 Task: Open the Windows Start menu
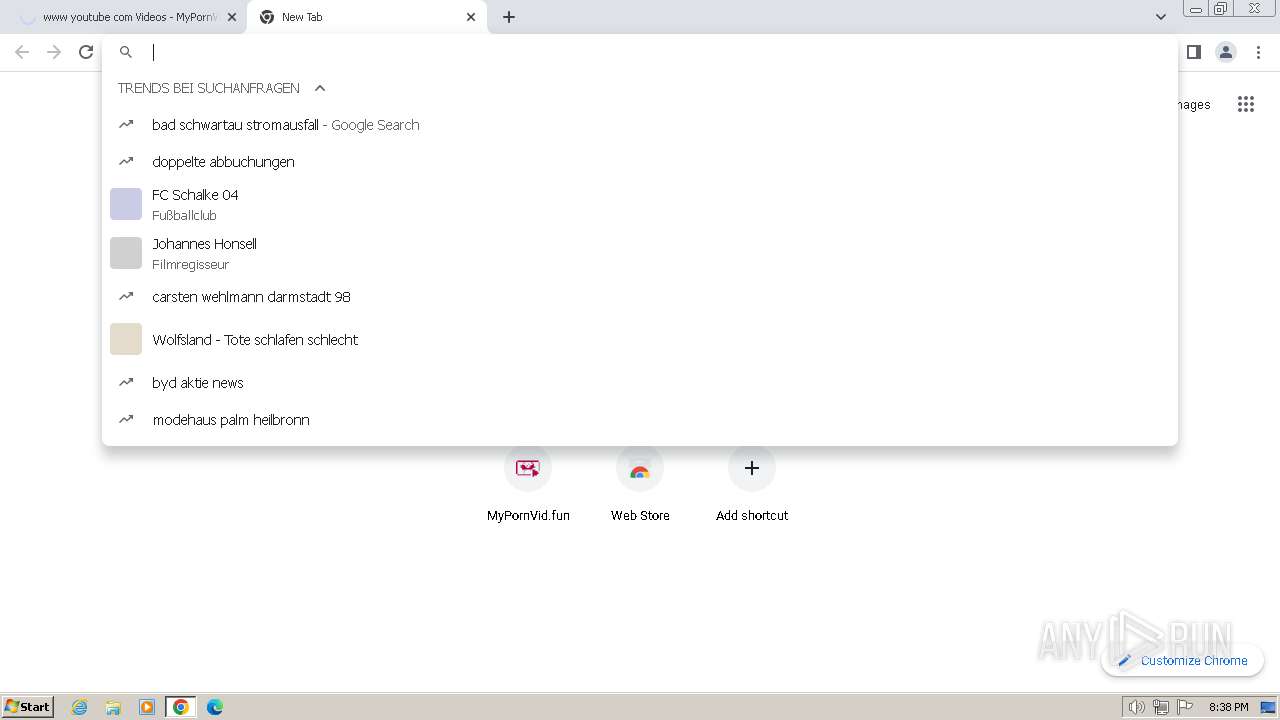pyautogui.click(x=28, y=706)
